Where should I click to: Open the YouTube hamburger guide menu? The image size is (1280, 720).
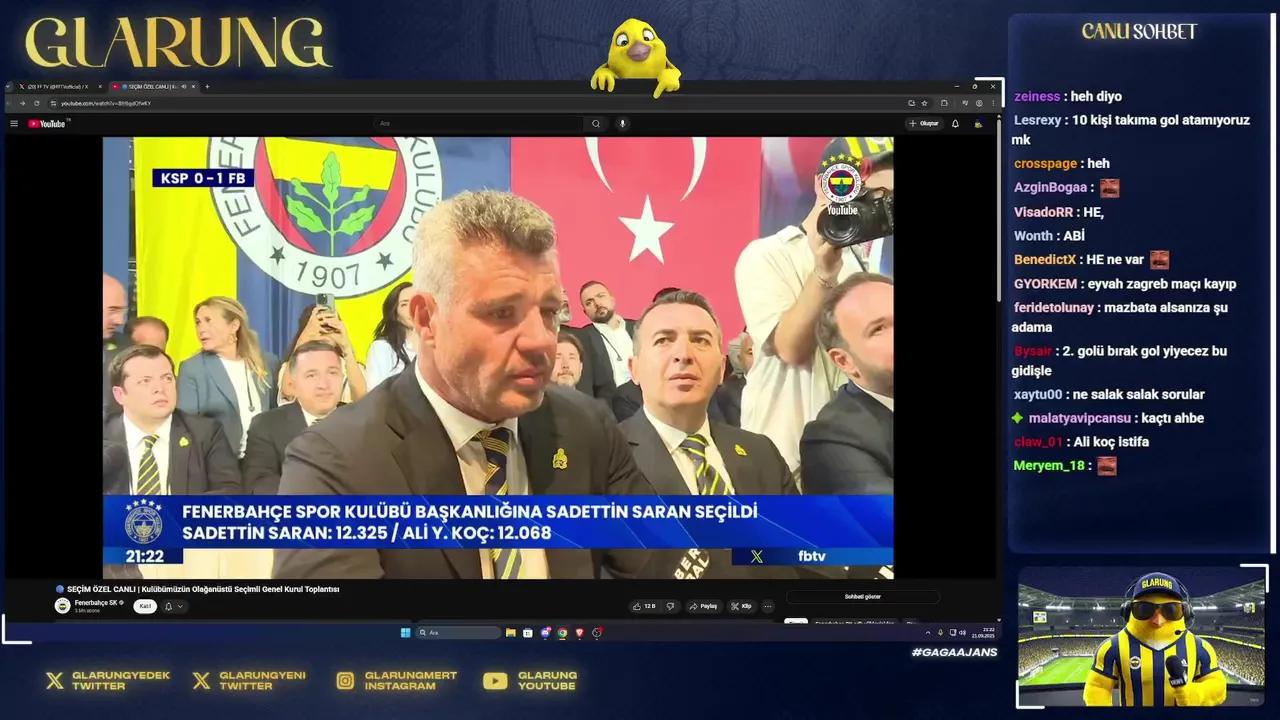tap(14, 124)
